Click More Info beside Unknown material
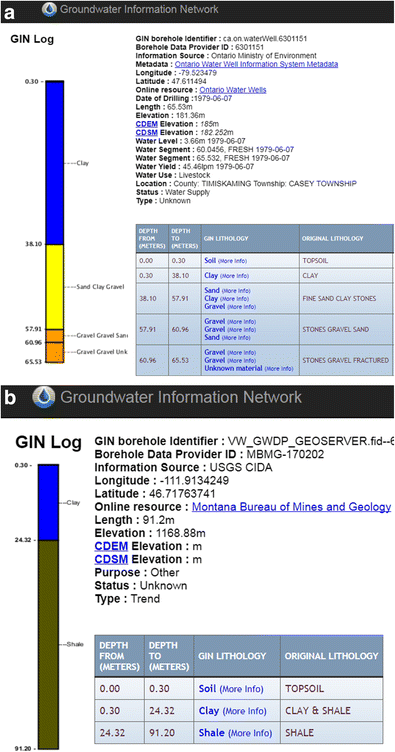Screen dimensions: 395x752 278,369
